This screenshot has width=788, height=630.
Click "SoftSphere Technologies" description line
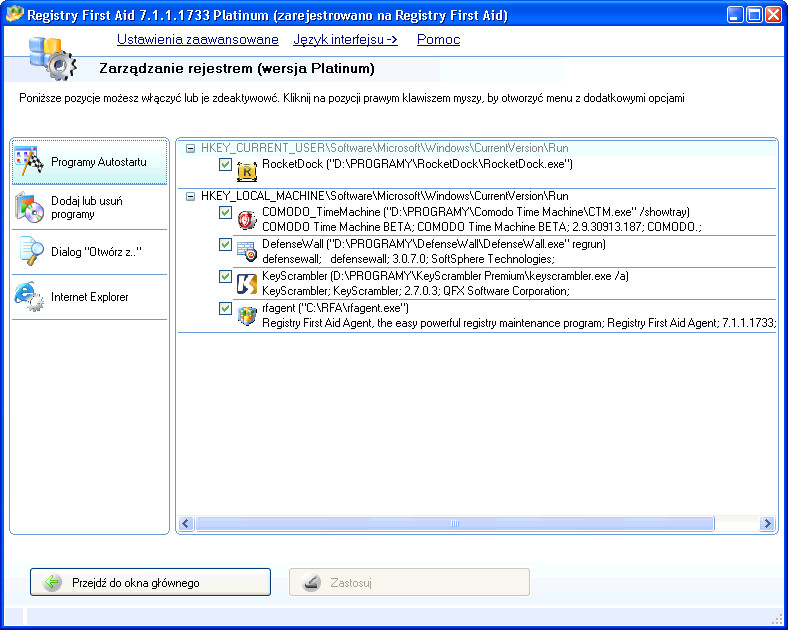pos(408,259)
